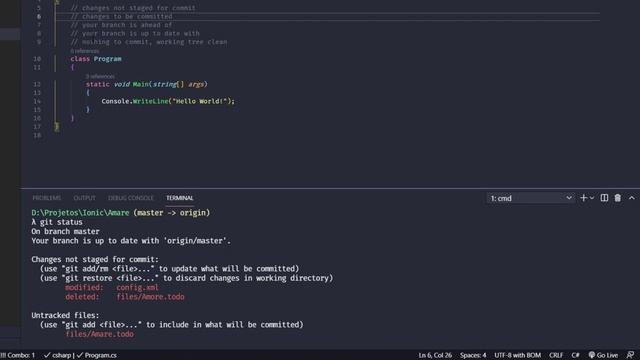Click 'On branch master' terminal line
Image resolution: width=640 pixels, height=360 pixels.
(65, 231)
